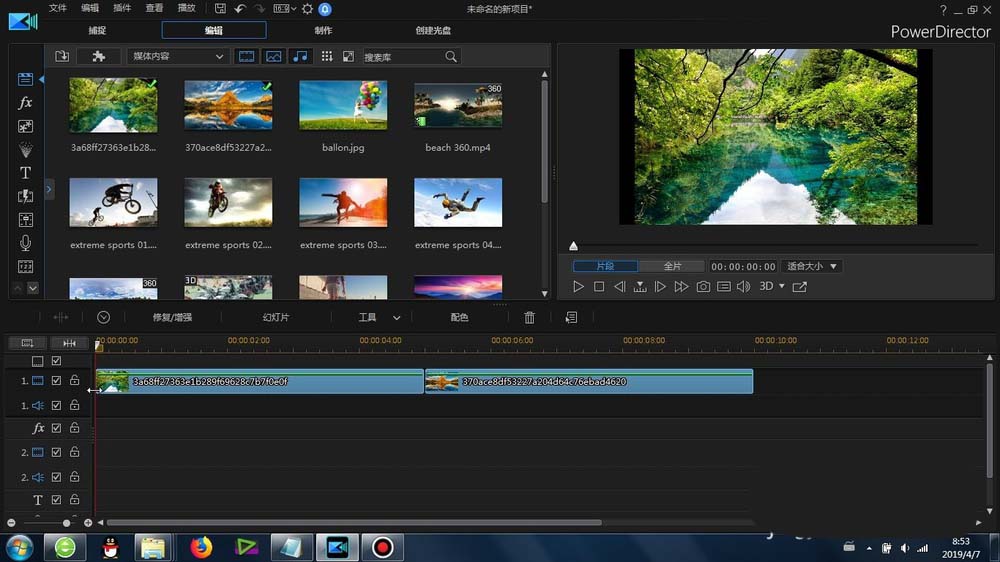Open the voice-over microphone room
Viewport: 1000px width, 562px height.
coord(26,243)
